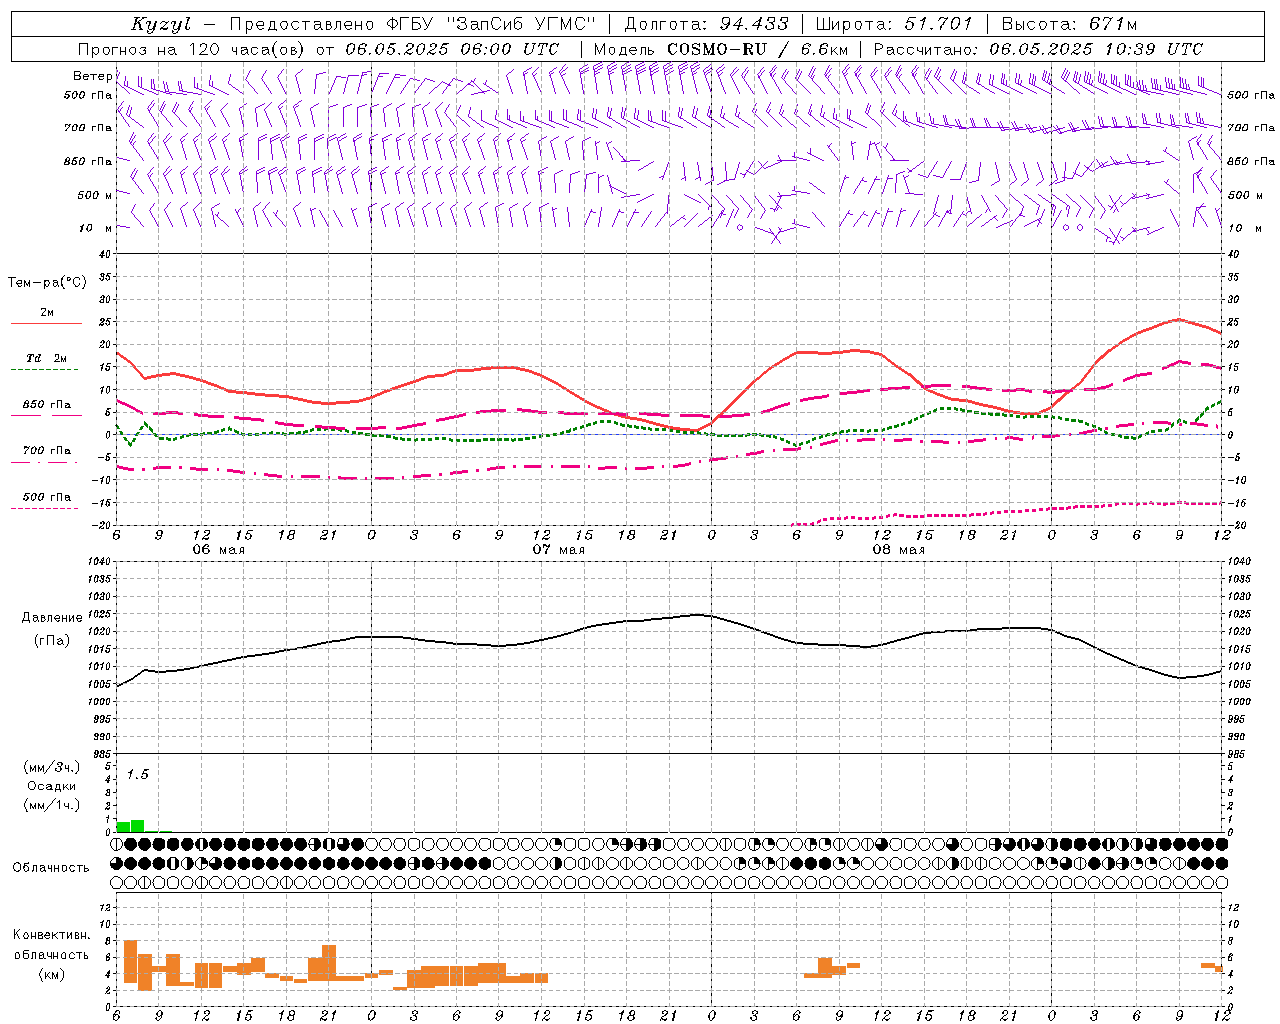
Task: Click the longitude value Долгота: 94.433
Action: tap(707, 24)
